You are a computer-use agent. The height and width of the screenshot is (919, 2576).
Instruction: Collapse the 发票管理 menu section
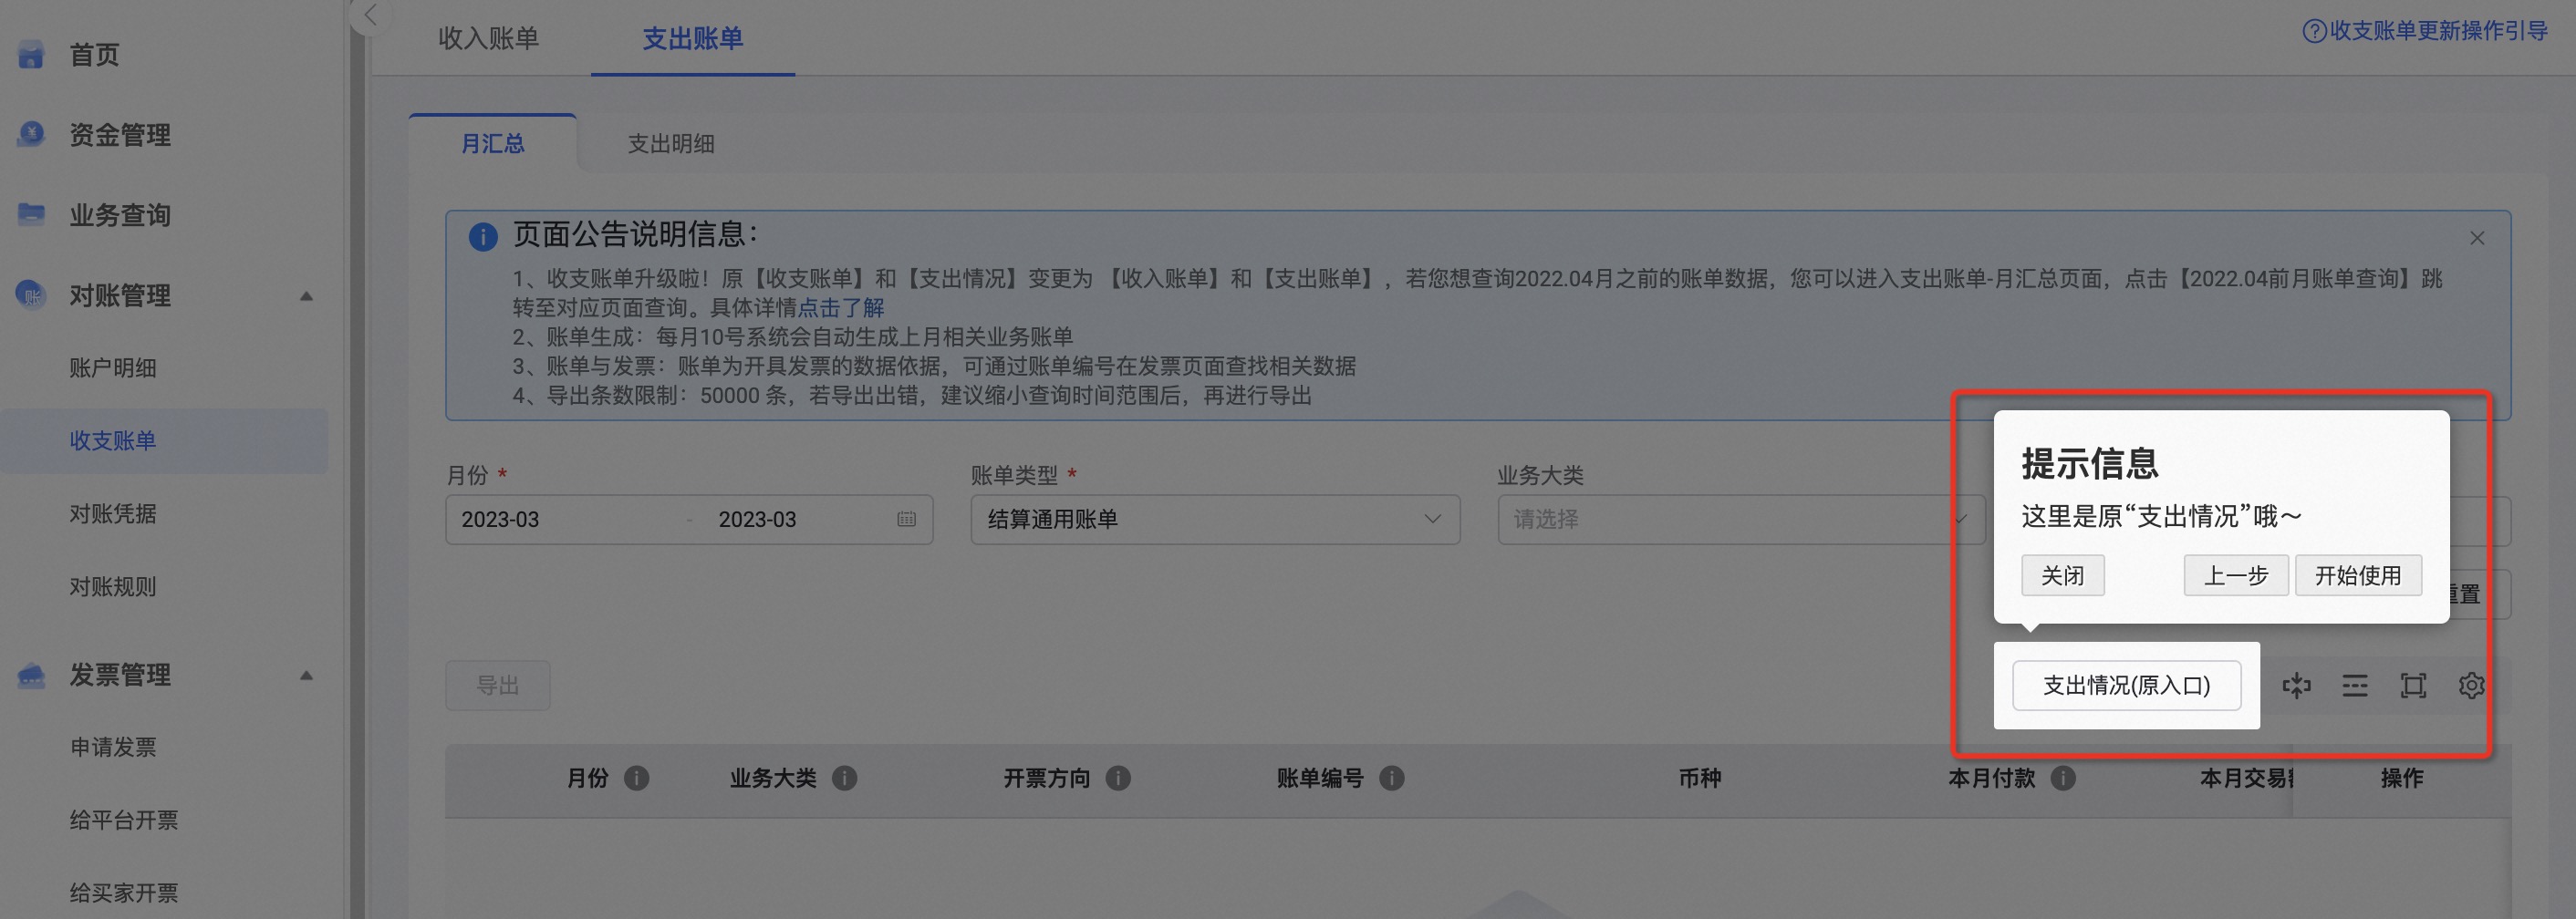click(307, 676)
